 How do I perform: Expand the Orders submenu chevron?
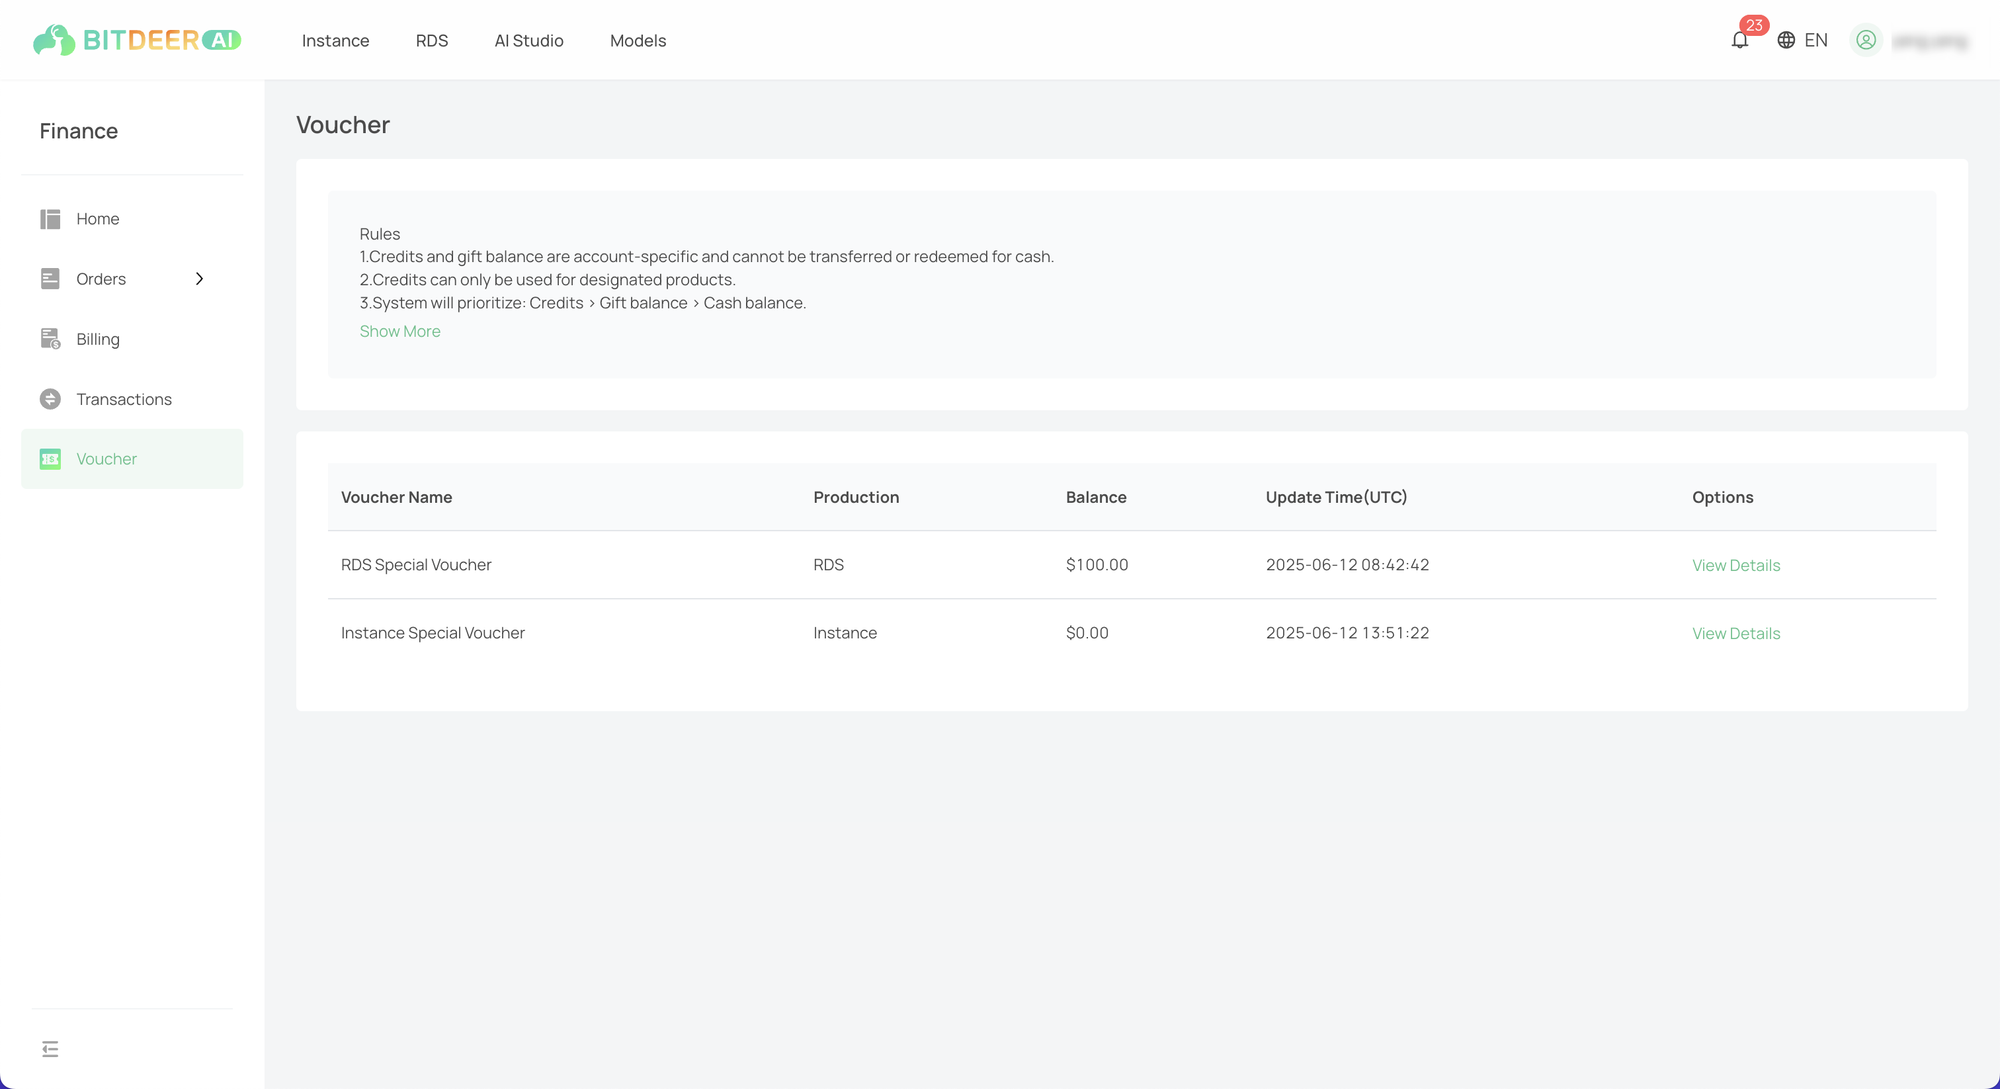pos(199,279)
